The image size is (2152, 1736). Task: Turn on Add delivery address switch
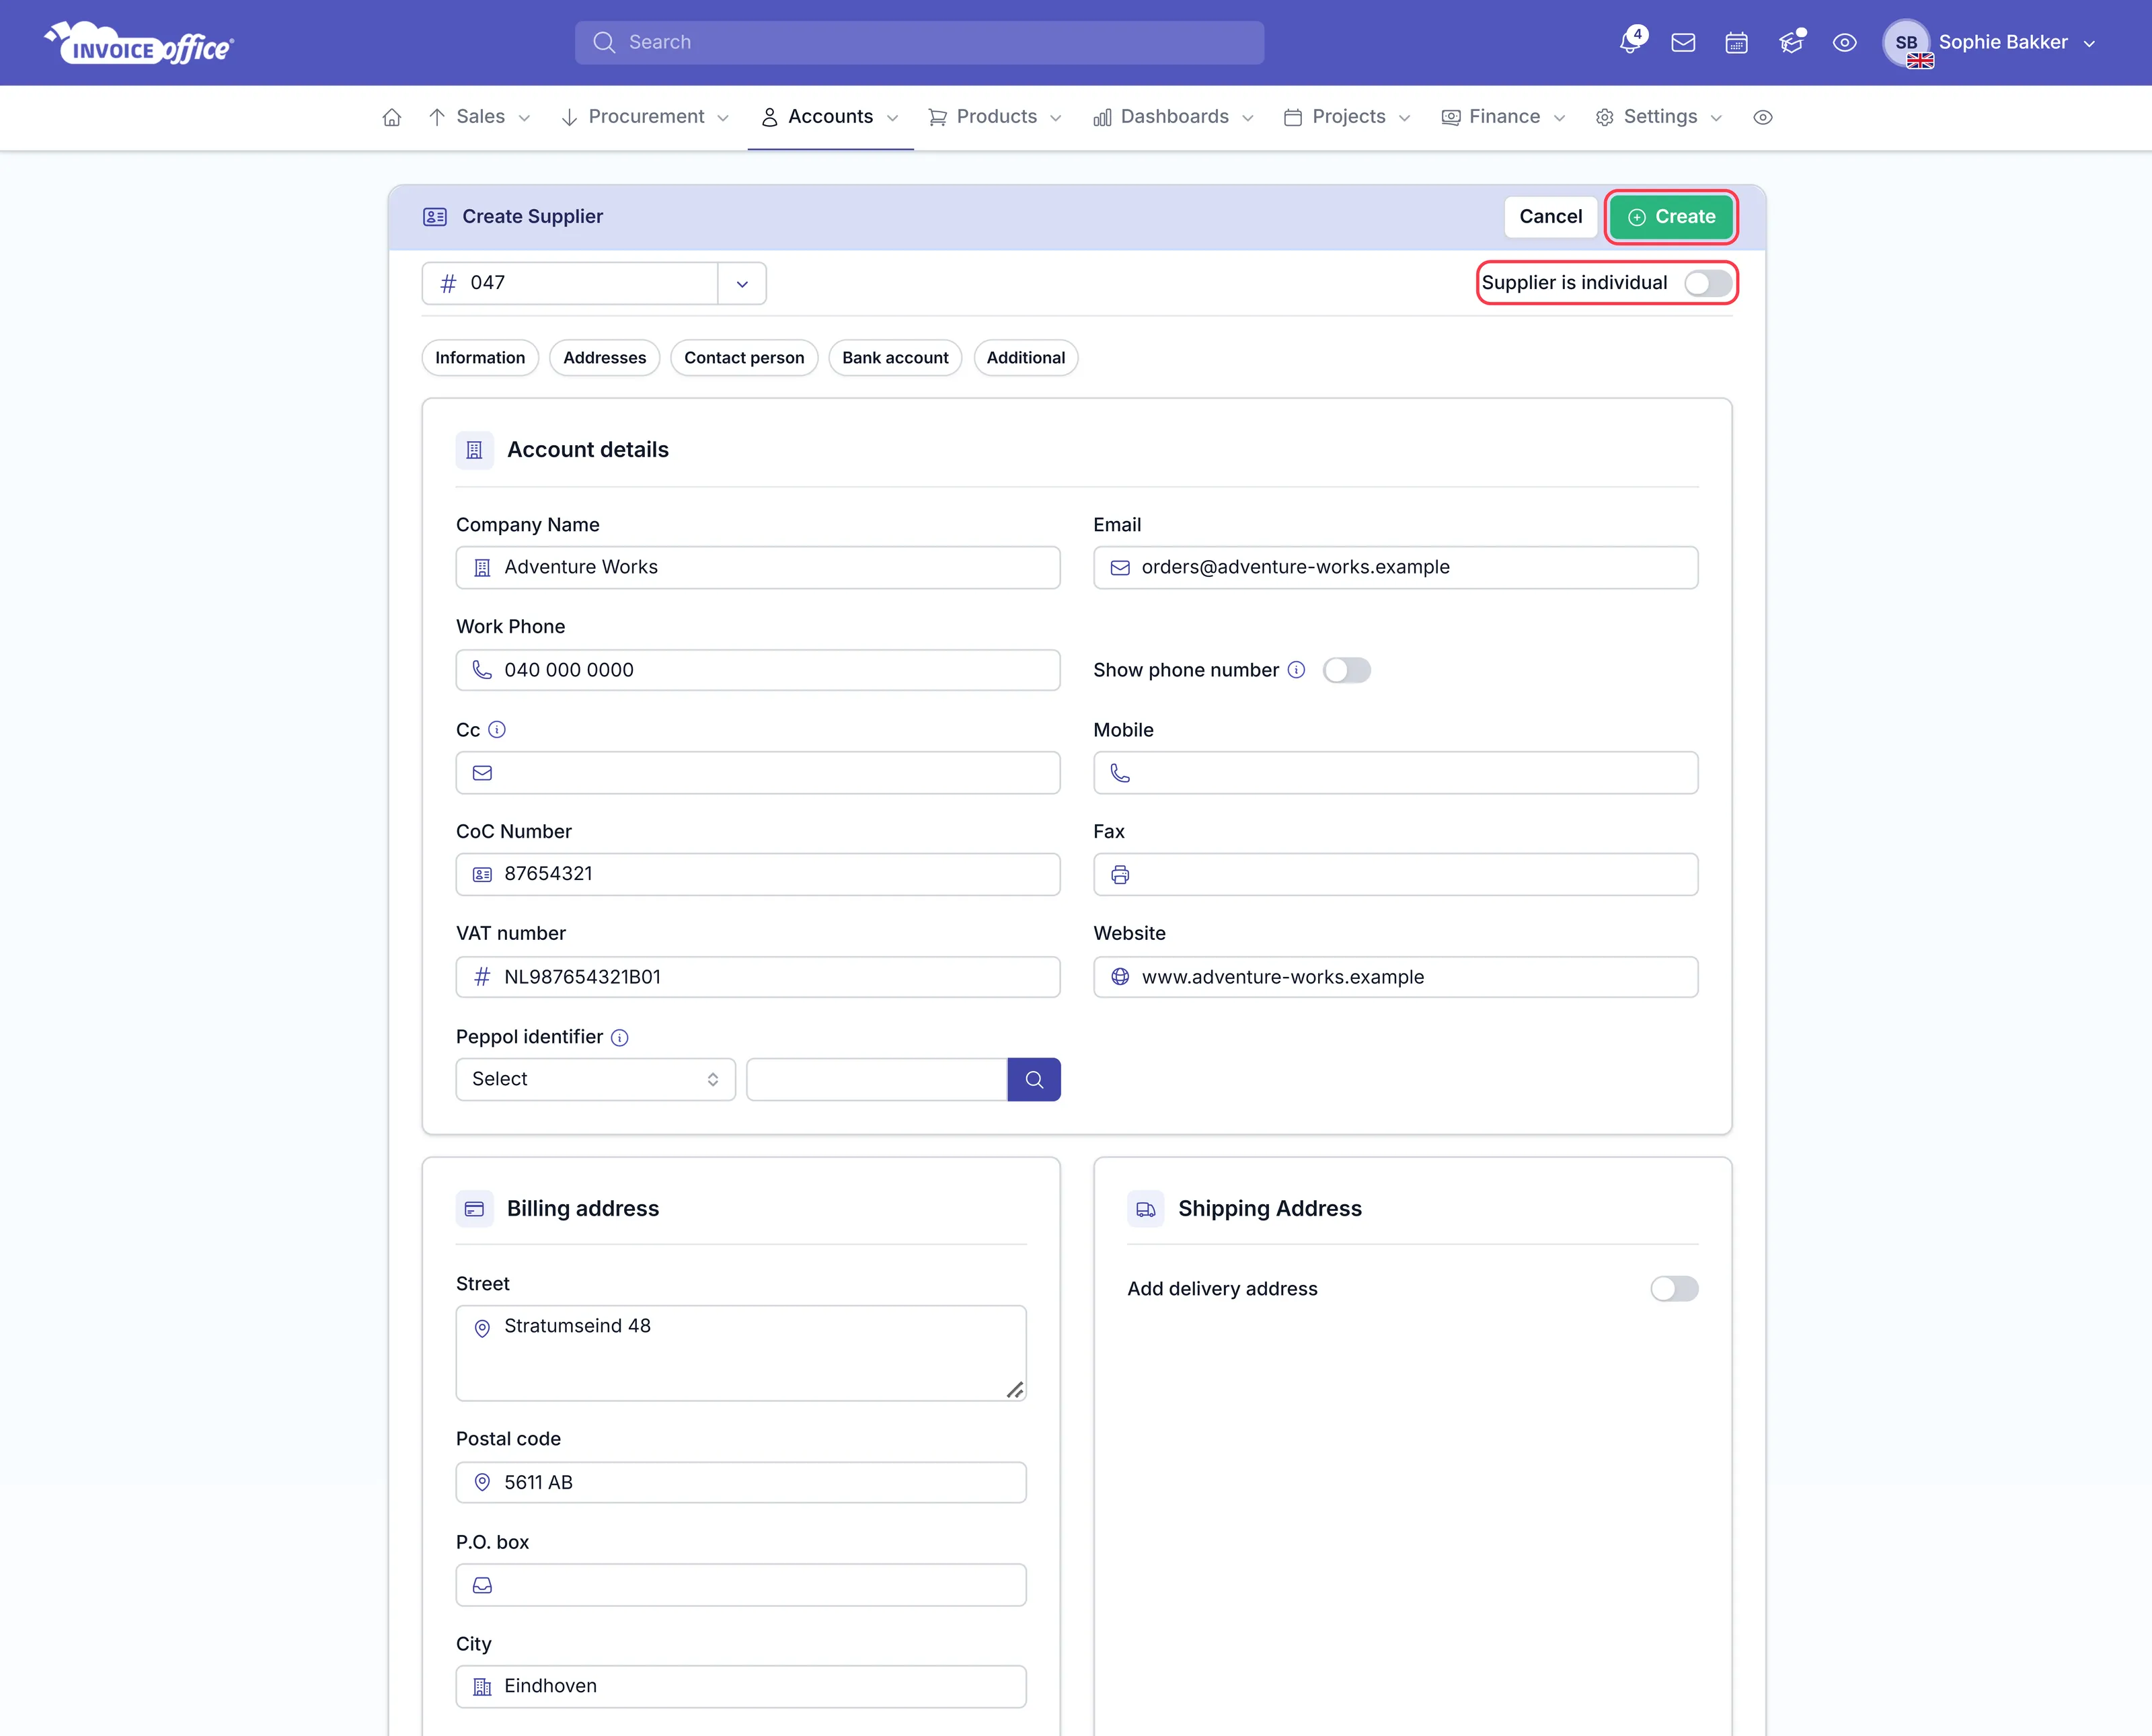(1674, 1289)
